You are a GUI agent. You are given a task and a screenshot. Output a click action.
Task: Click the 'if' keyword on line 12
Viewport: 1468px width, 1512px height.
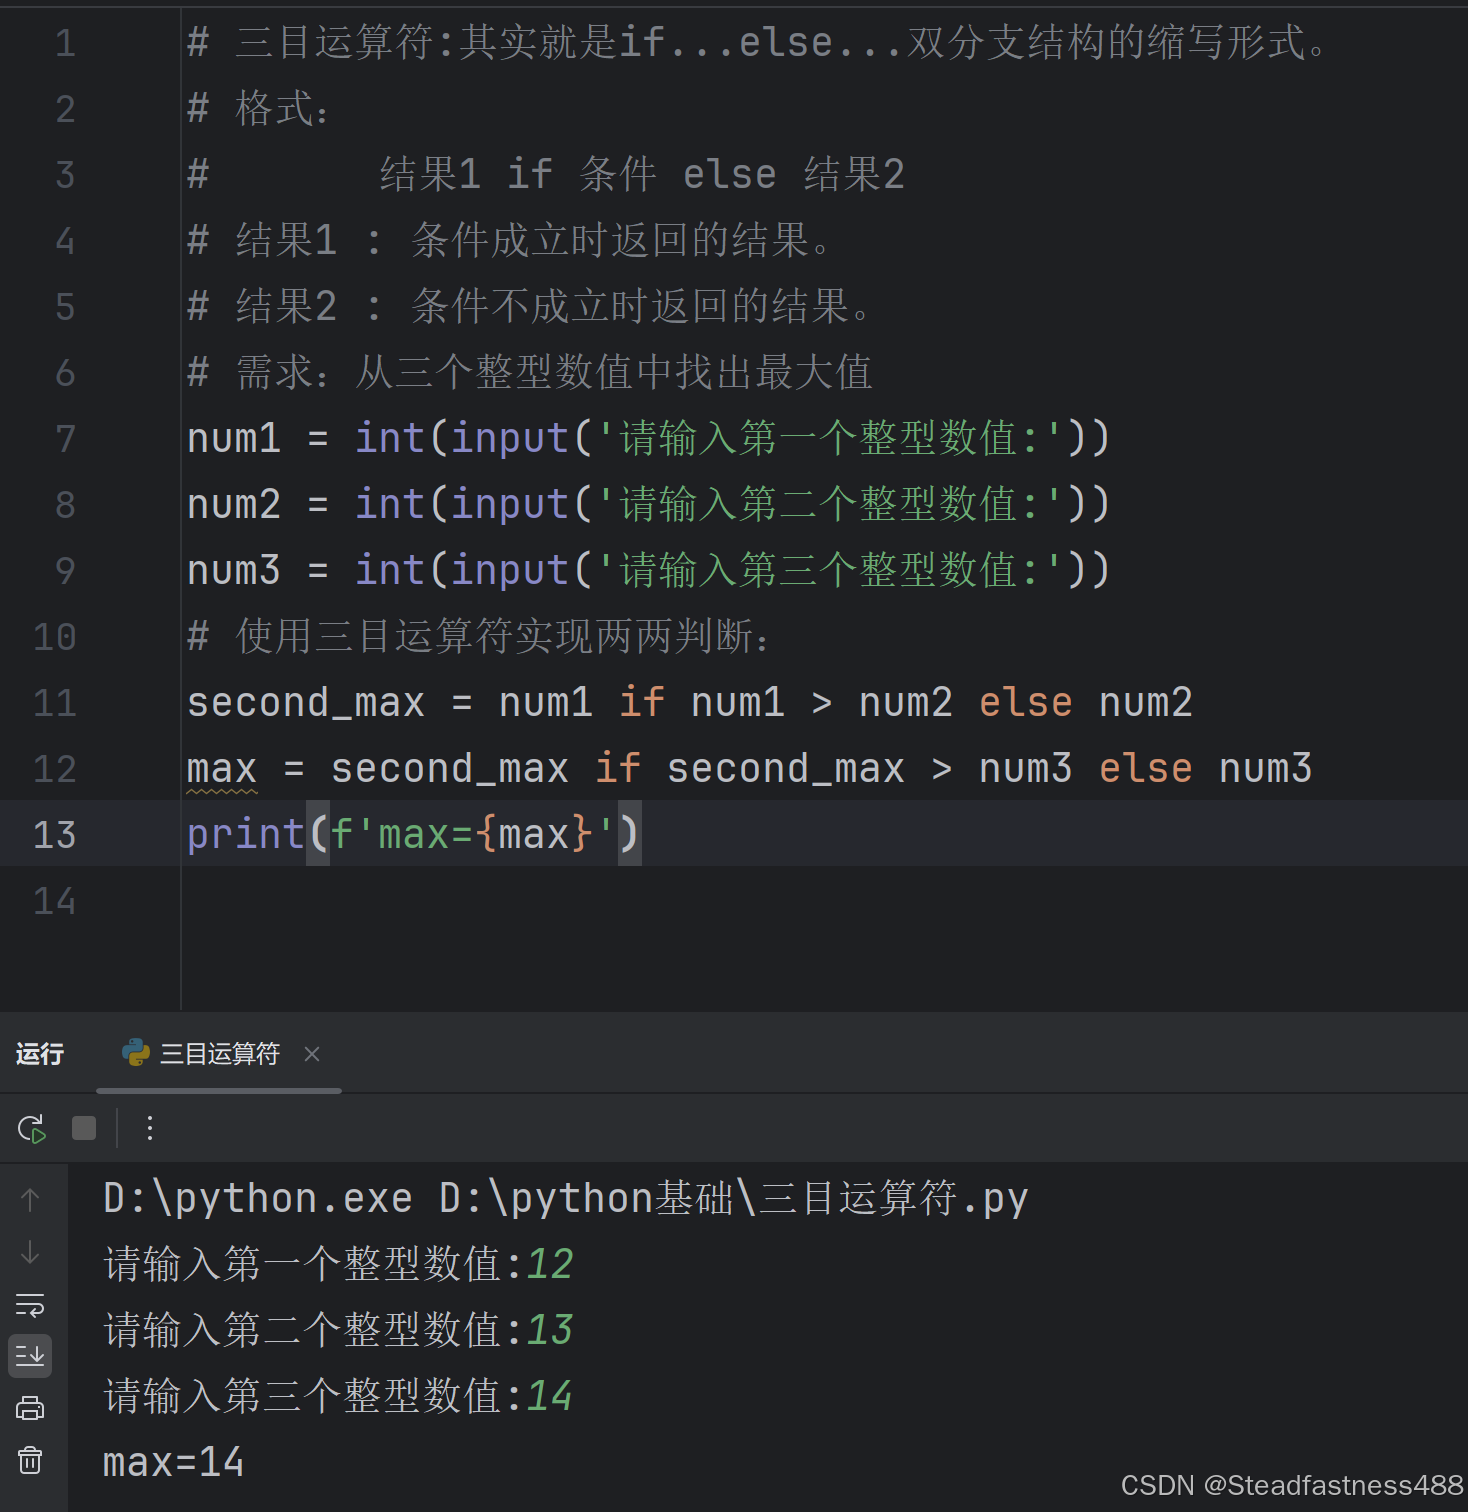point(618,768)
